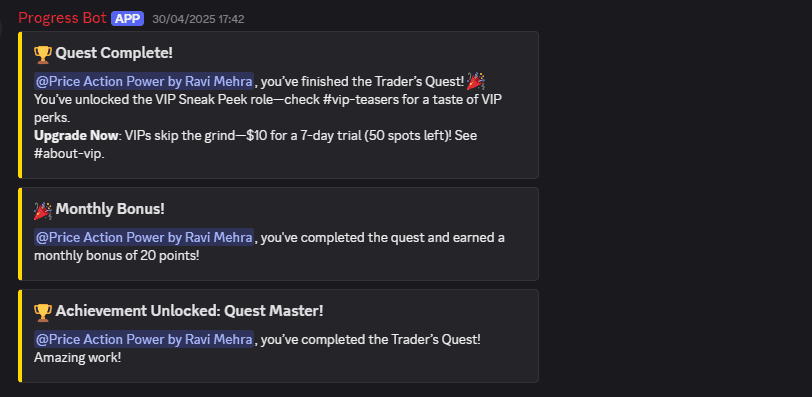This screenshot has height=397, width=812.
Task: Click the 30/04/2025 17:42 message timestamp
Action: [x=198, y=19]
